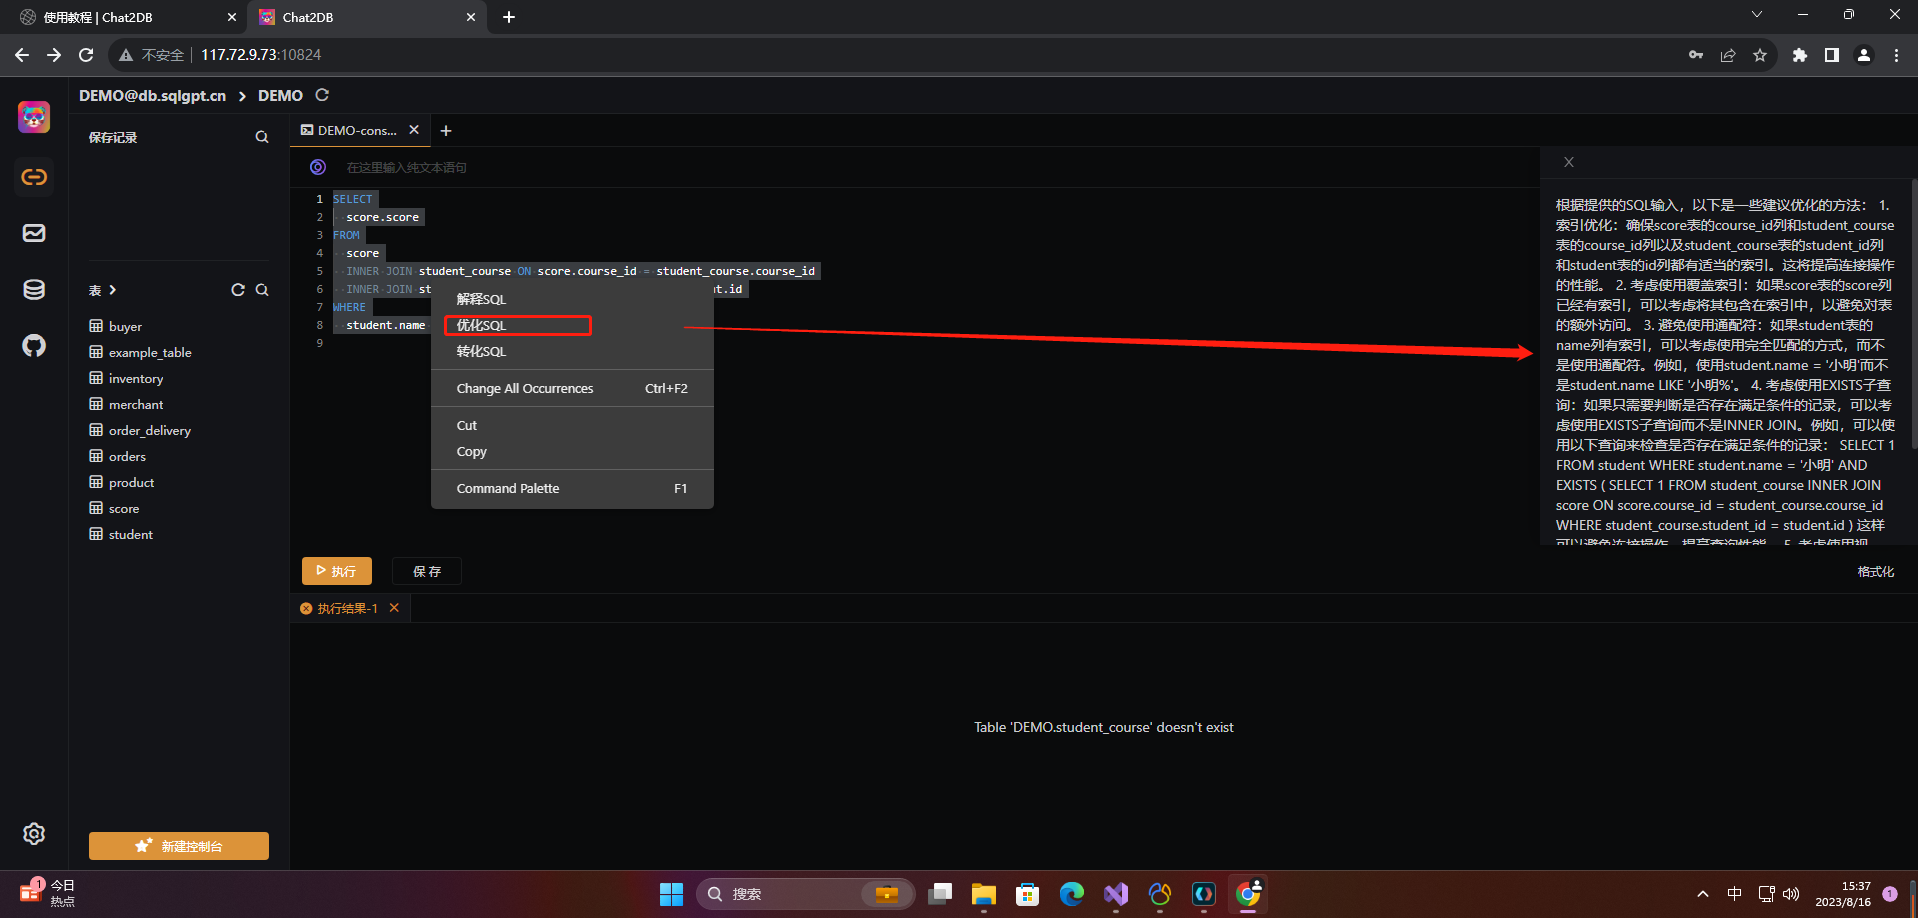Open Command Palette from context menu
The width and height of the screenshot is (1918, 918).
tap(572, 488)
